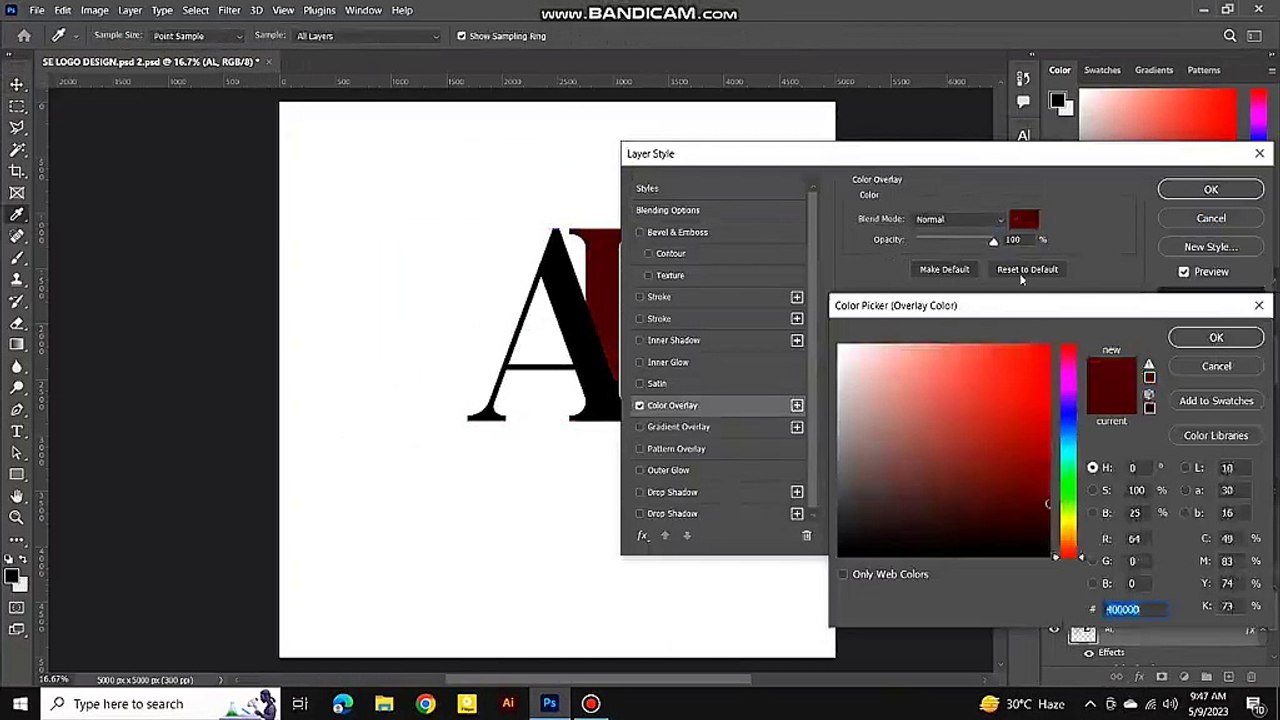
Task: Open the Sample Size Point Sample dropdown
Action: pos(197,36)
